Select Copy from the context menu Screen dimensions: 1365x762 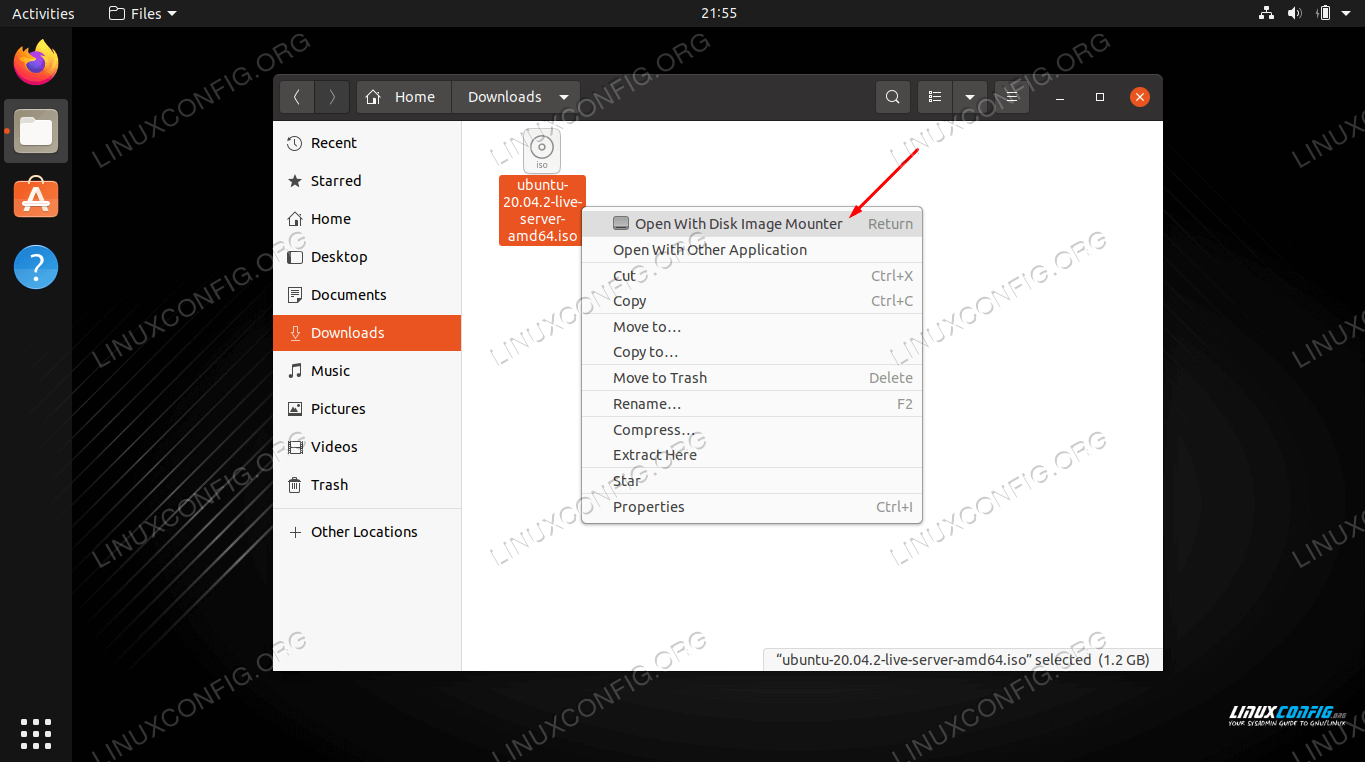pos(752,301)
